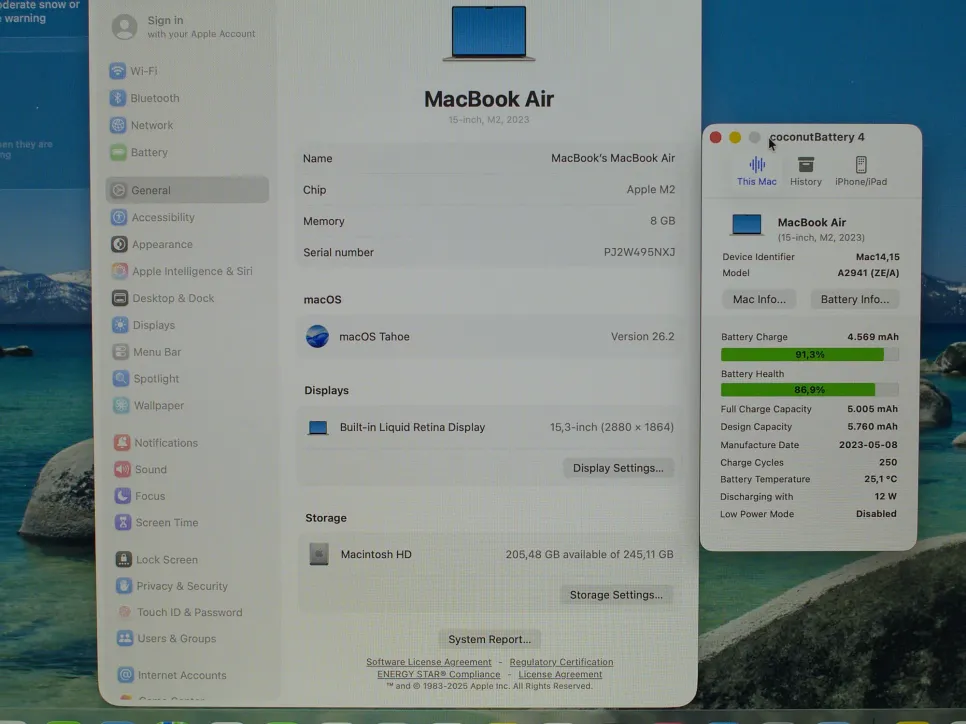Open the System Report... button
This screenshot has width=966, height=724.
[x=489, y=639]
